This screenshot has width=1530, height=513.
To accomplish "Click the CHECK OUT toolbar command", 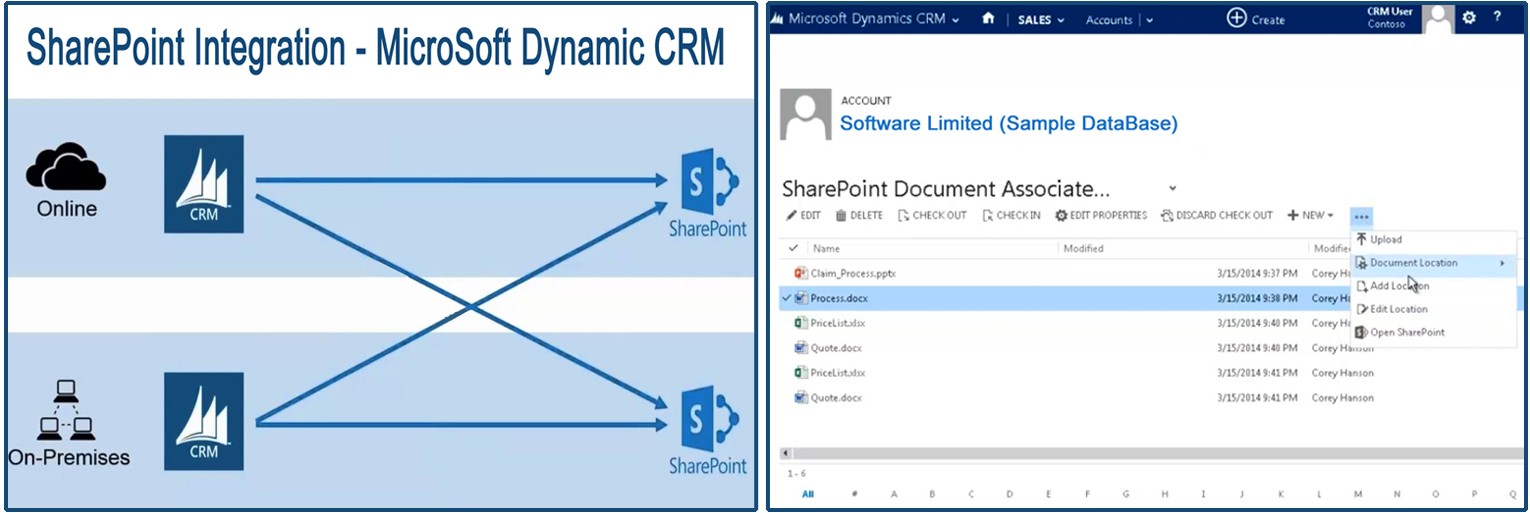I will tap(932, 215).
